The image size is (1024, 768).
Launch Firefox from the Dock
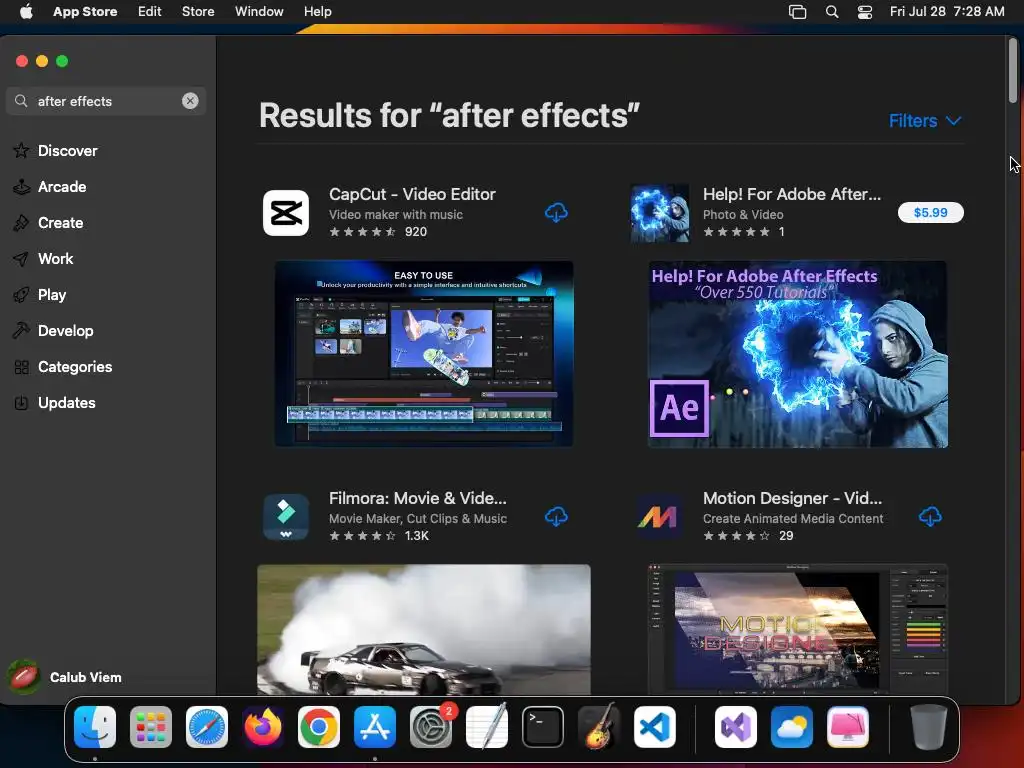(x=263, y=727)
